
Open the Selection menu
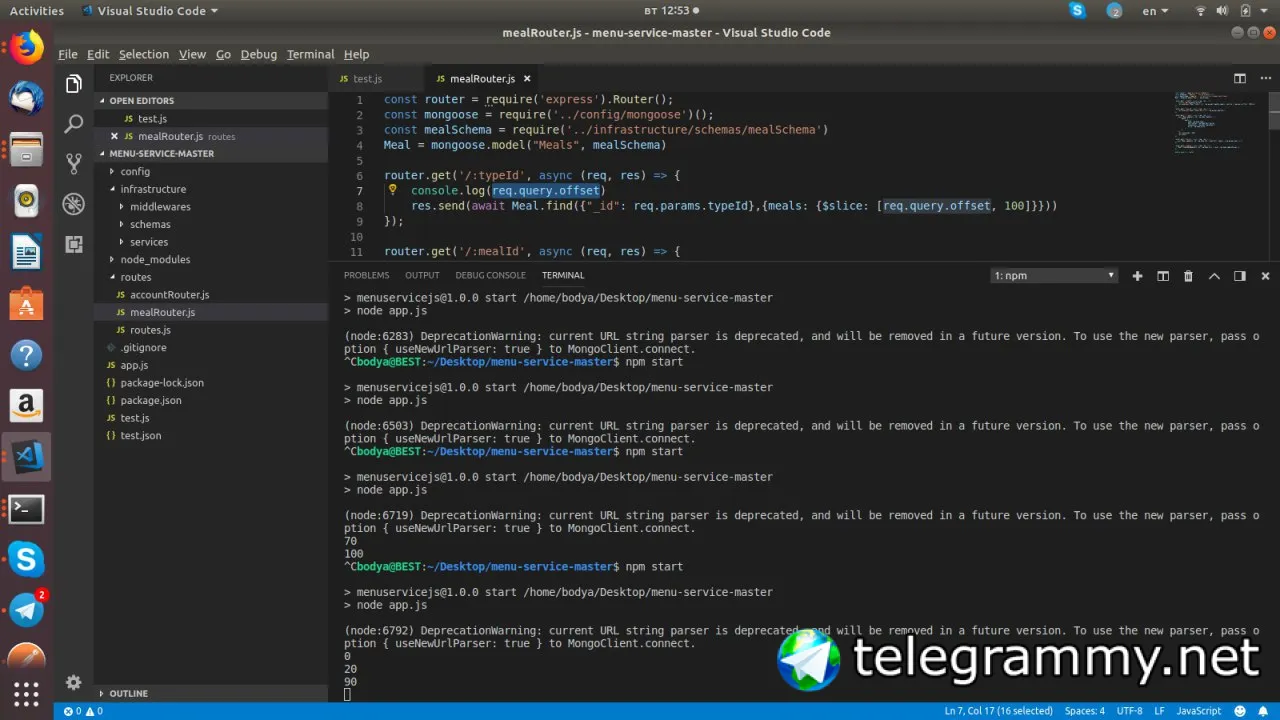[x=144, y=54]
